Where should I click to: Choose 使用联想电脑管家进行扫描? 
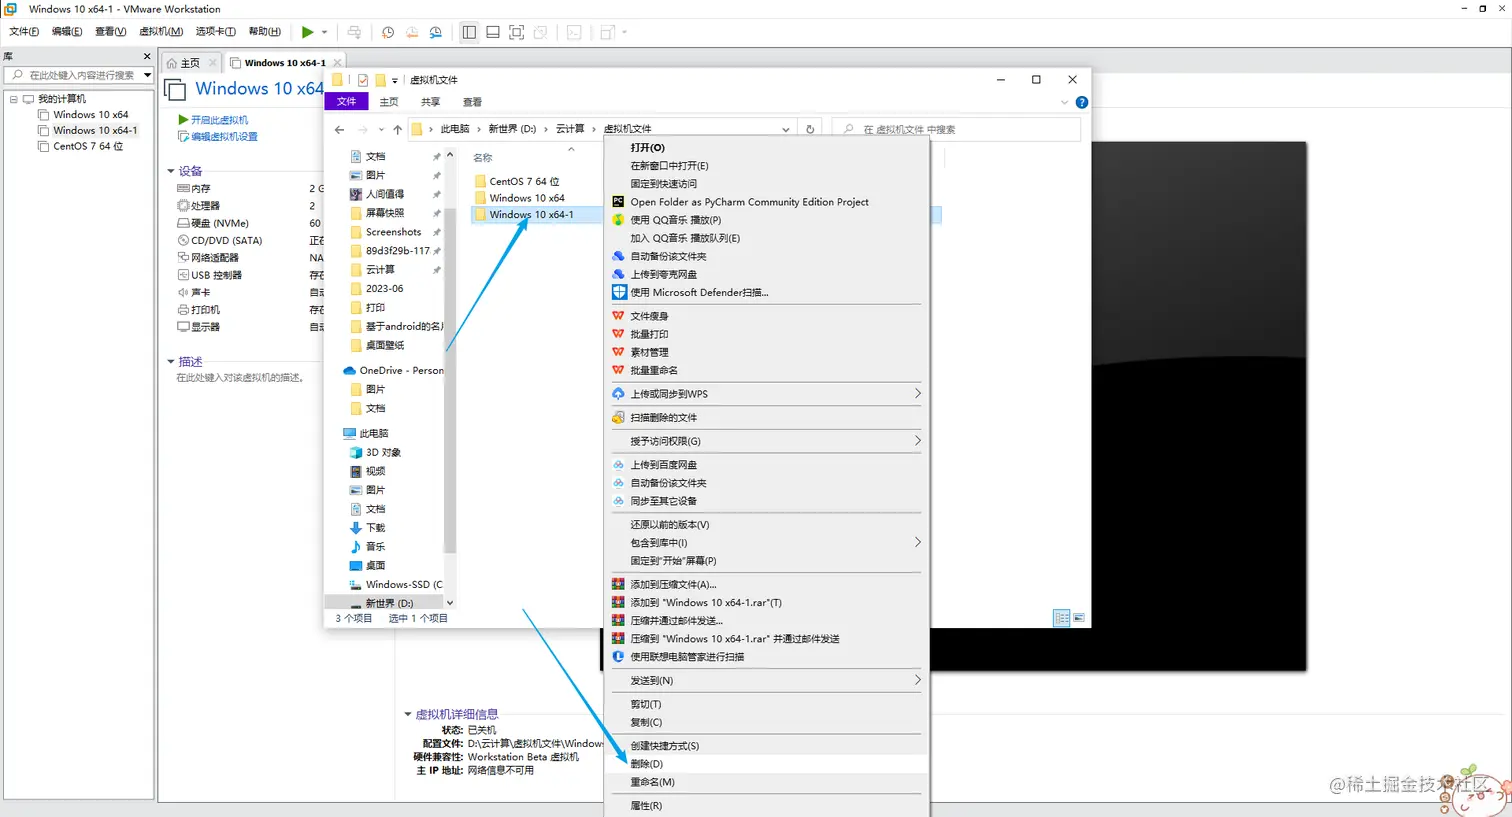tap(767, 657)
